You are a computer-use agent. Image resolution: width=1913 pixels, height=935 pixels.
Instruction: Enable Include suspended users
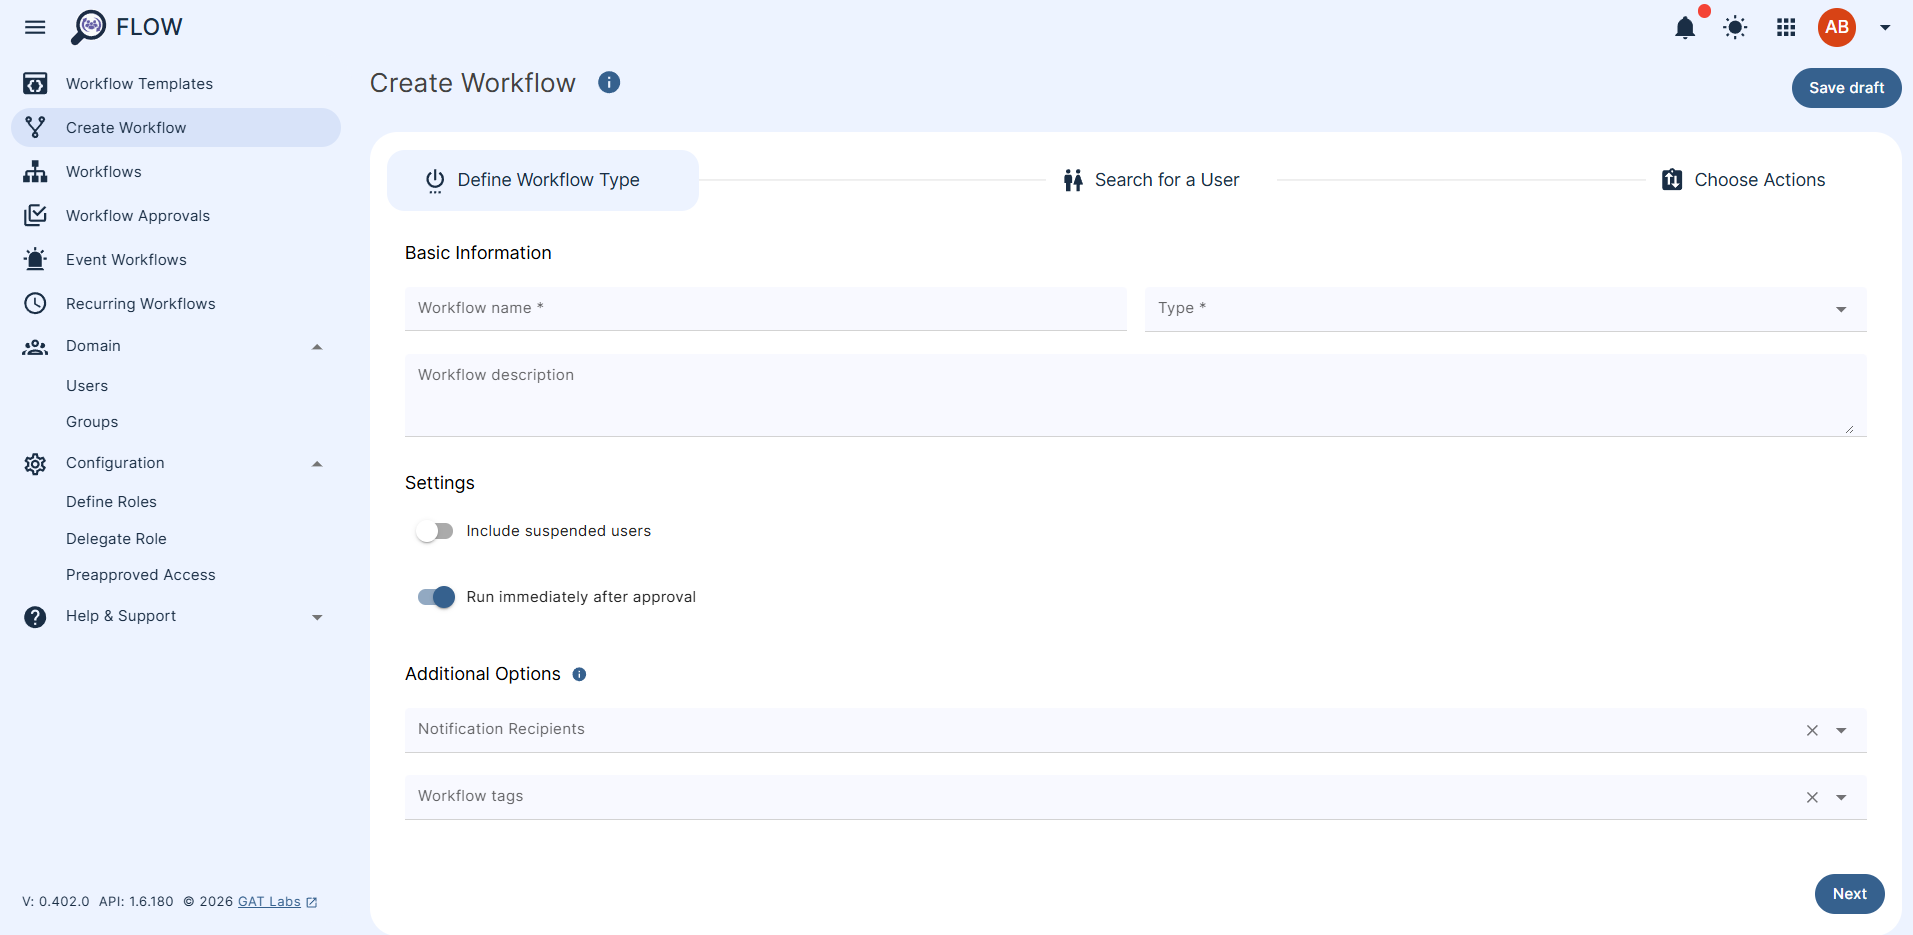[435, 530]
